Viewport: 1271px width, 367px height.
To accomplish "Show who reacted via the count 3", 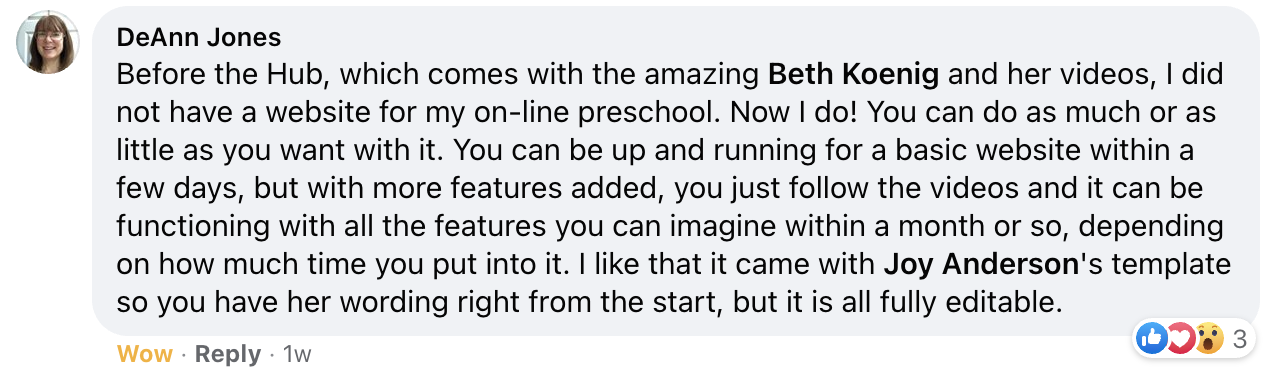I will 1240,339.
